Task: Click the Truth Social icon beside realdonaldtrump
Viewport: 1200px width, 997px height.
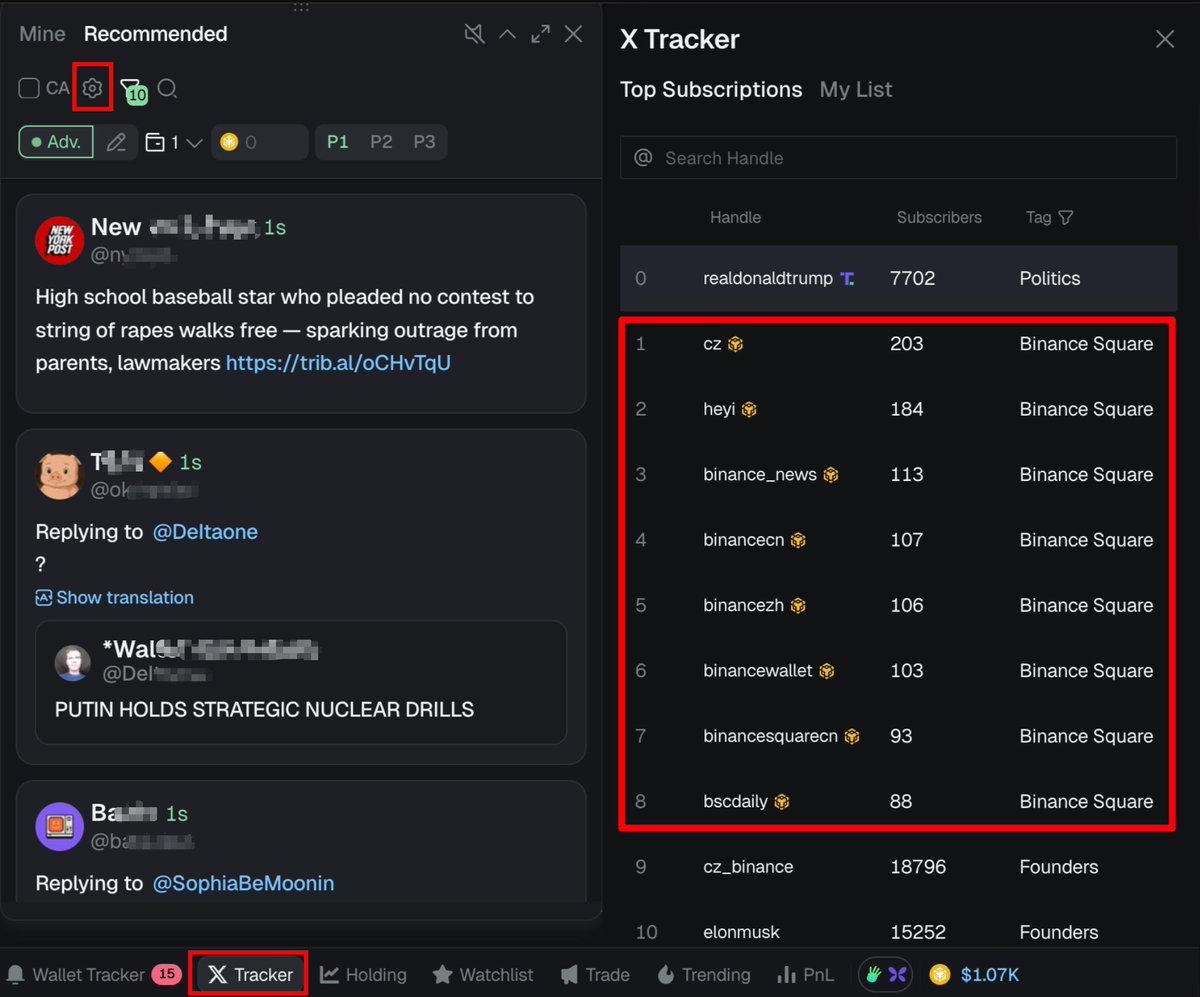Action: [847, 278]
